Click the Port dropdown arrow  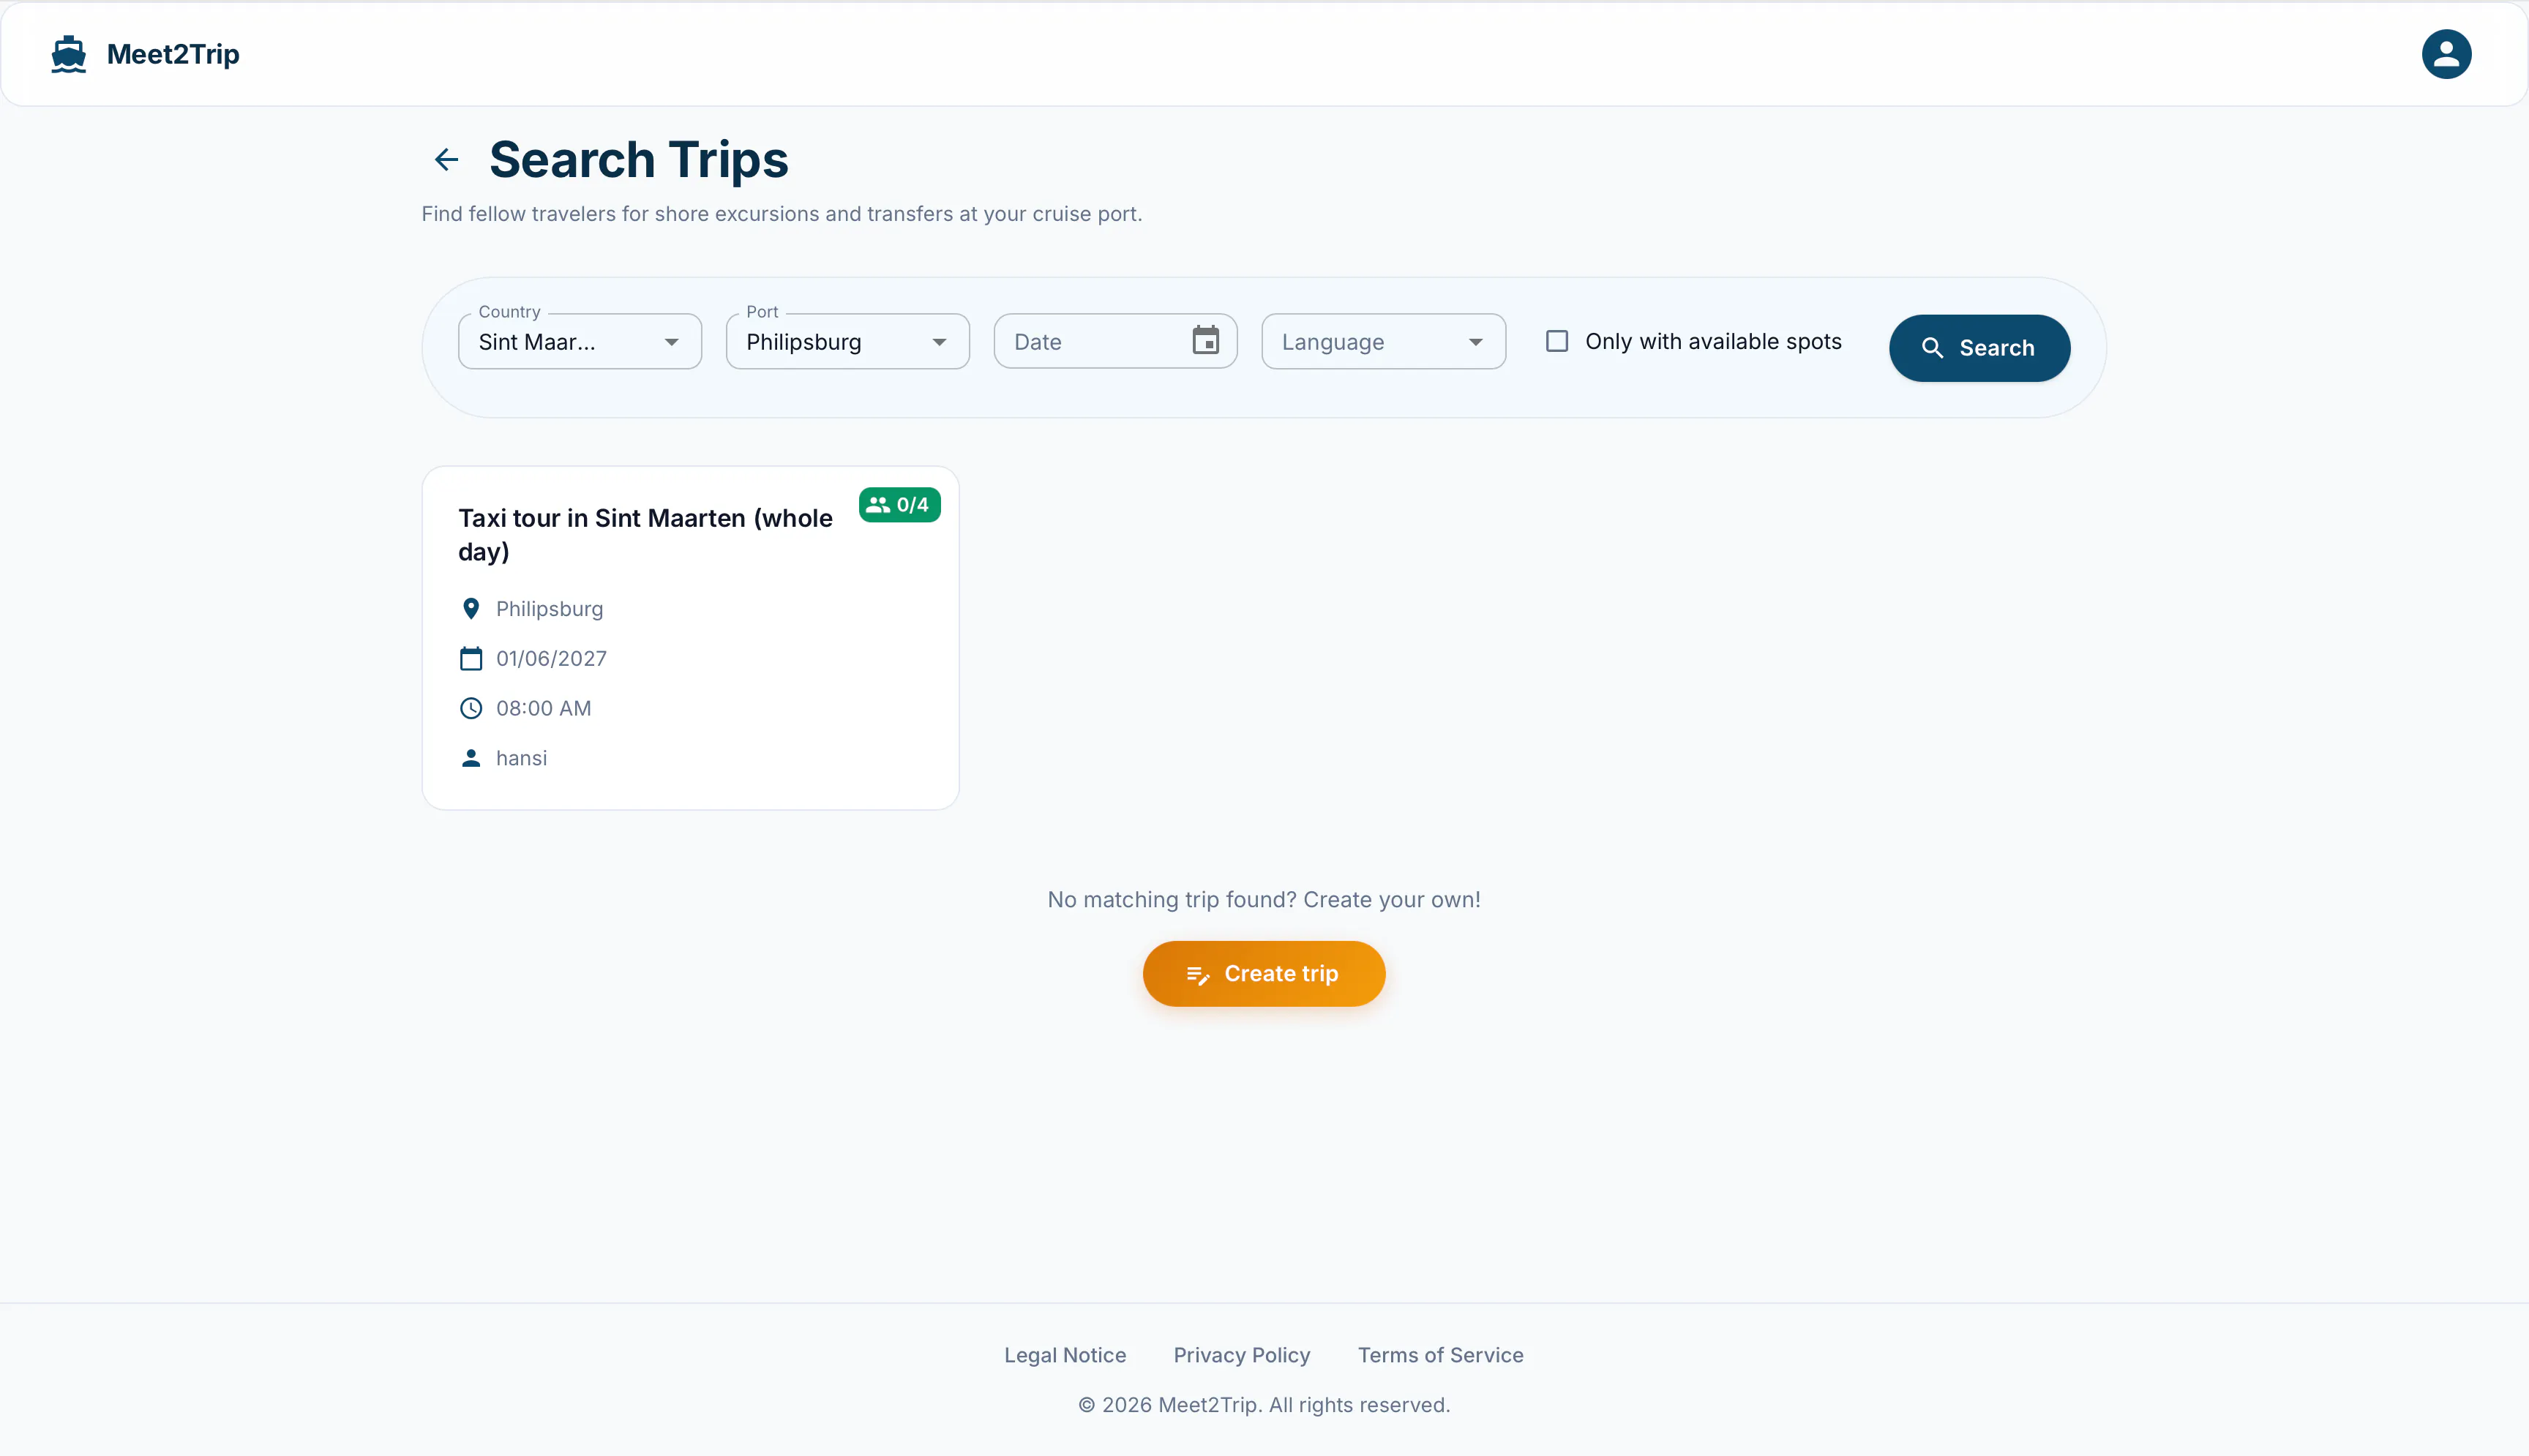point(939,342)
